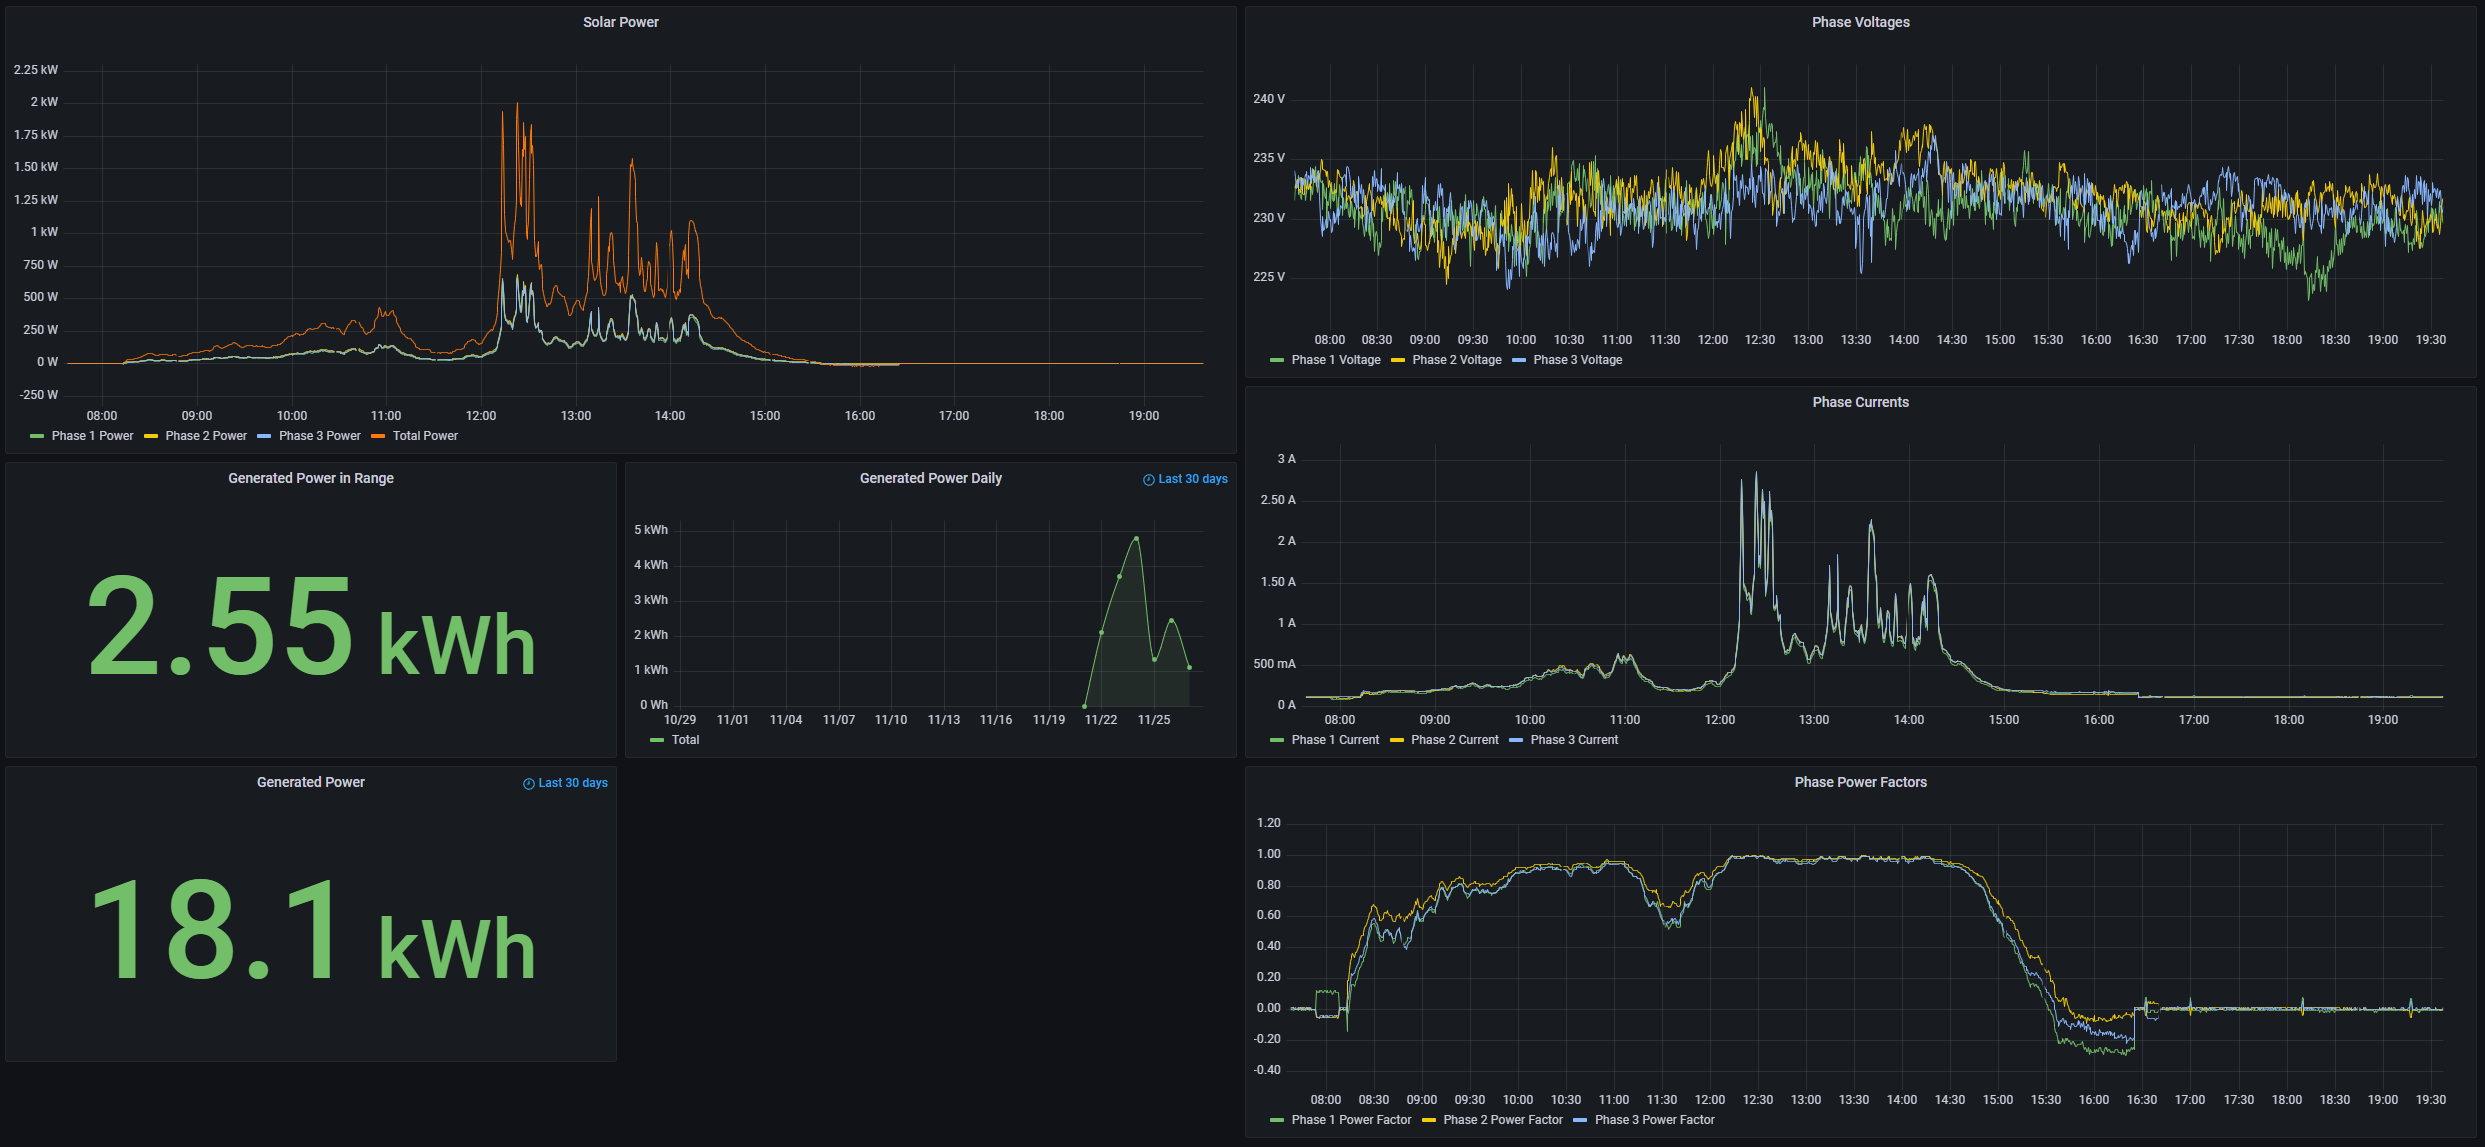Open Phase Power Factors panel header menu
Screen dimensions: 2485x1147
point(1860,782)
